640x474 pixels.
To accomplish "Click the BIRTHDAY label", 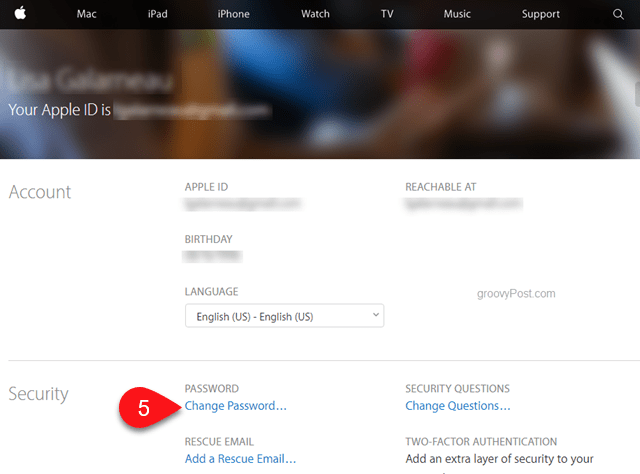I will tap(209, 239).
